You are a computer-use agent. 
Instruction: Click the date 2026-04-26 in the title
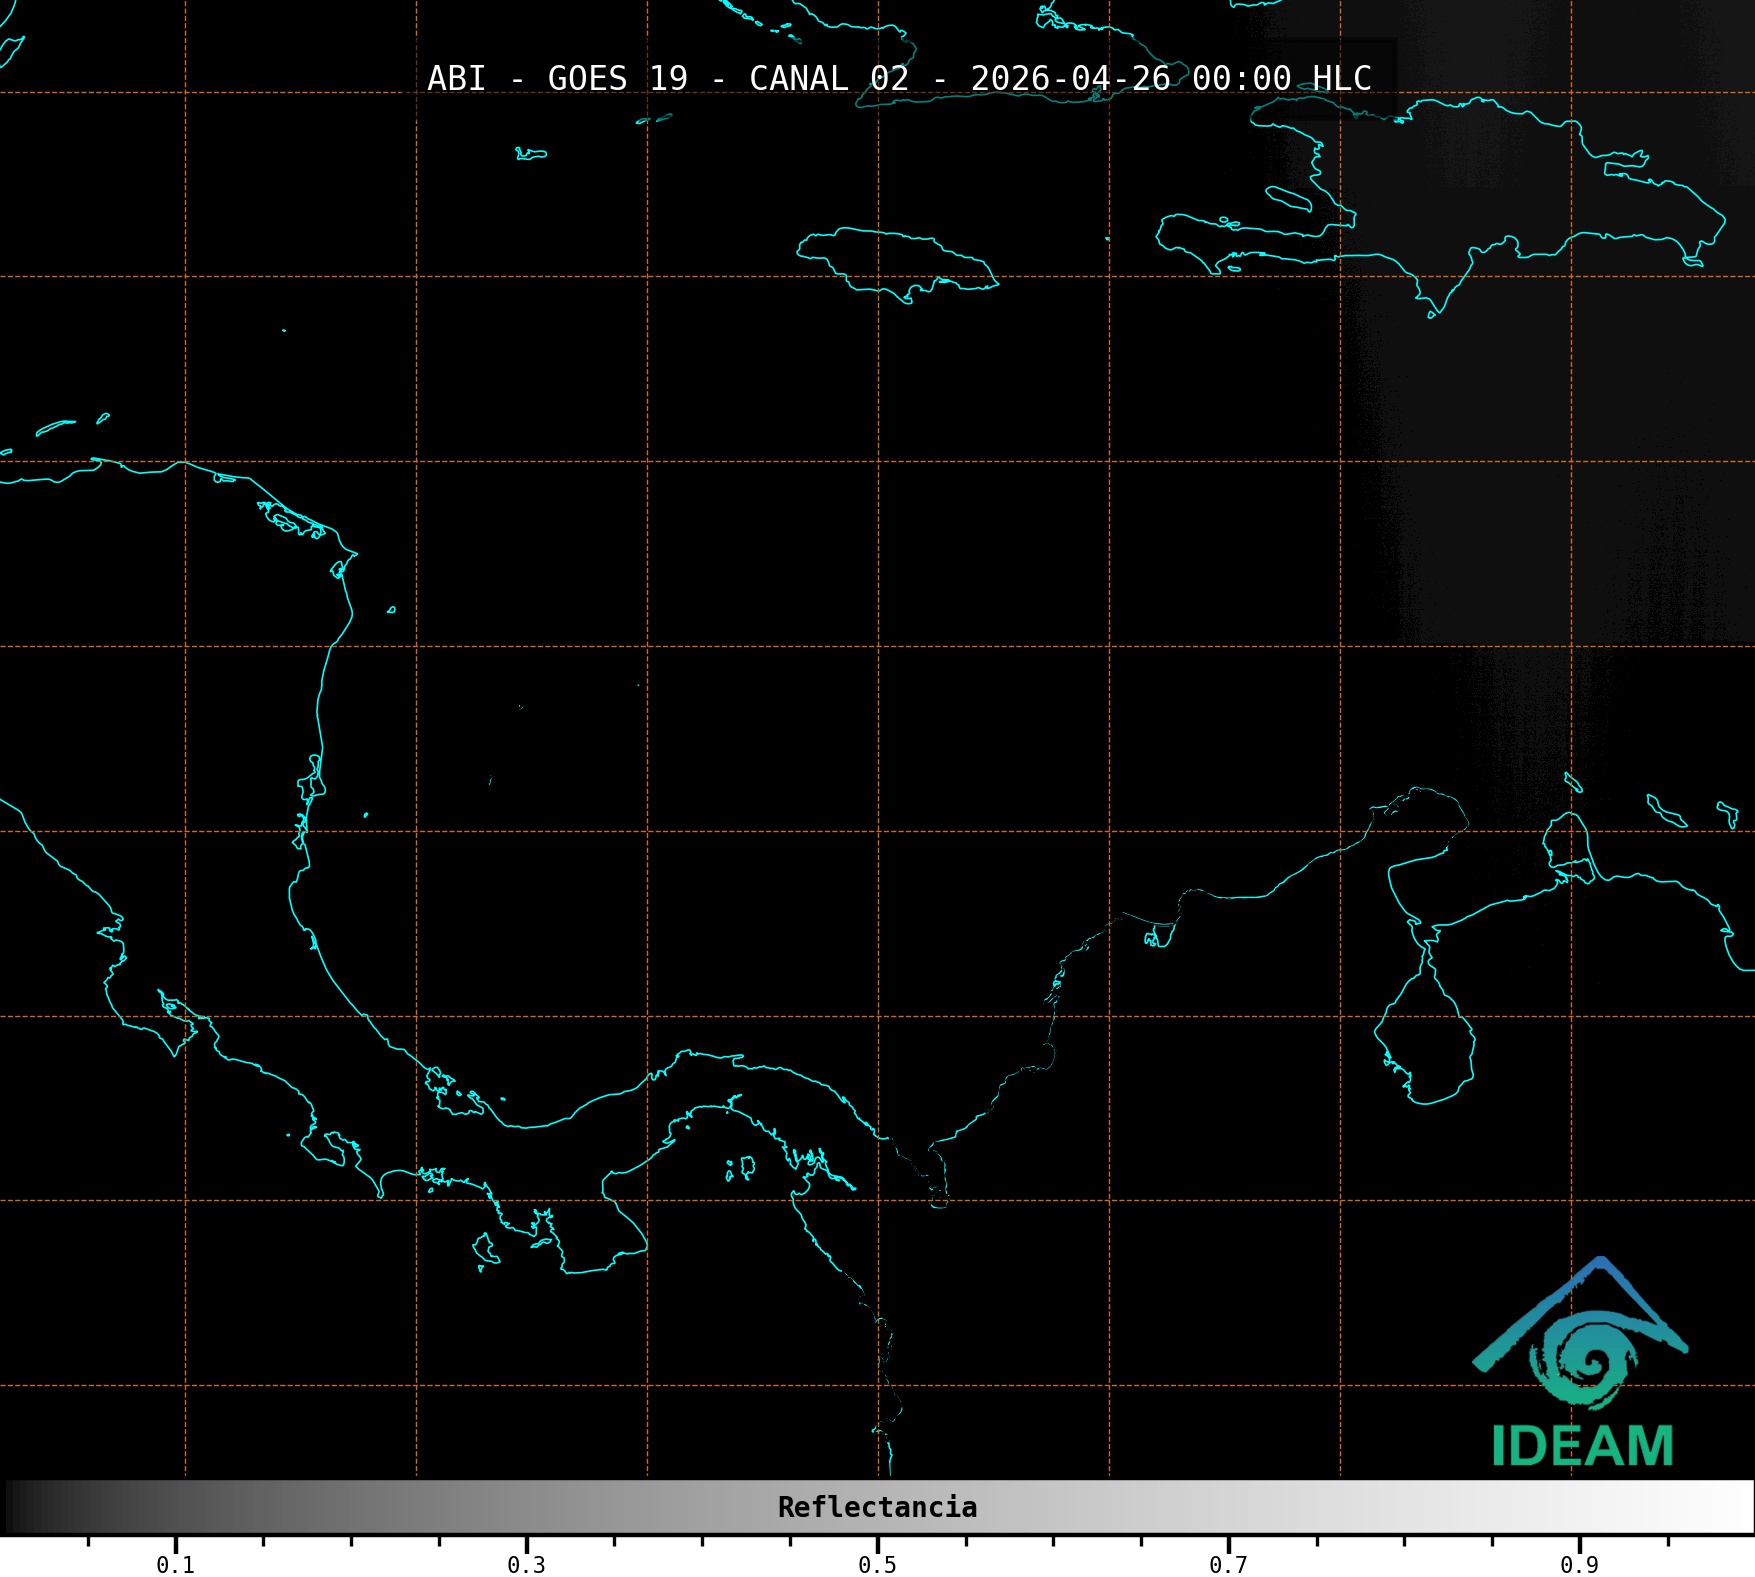(x=1070, y=78)
